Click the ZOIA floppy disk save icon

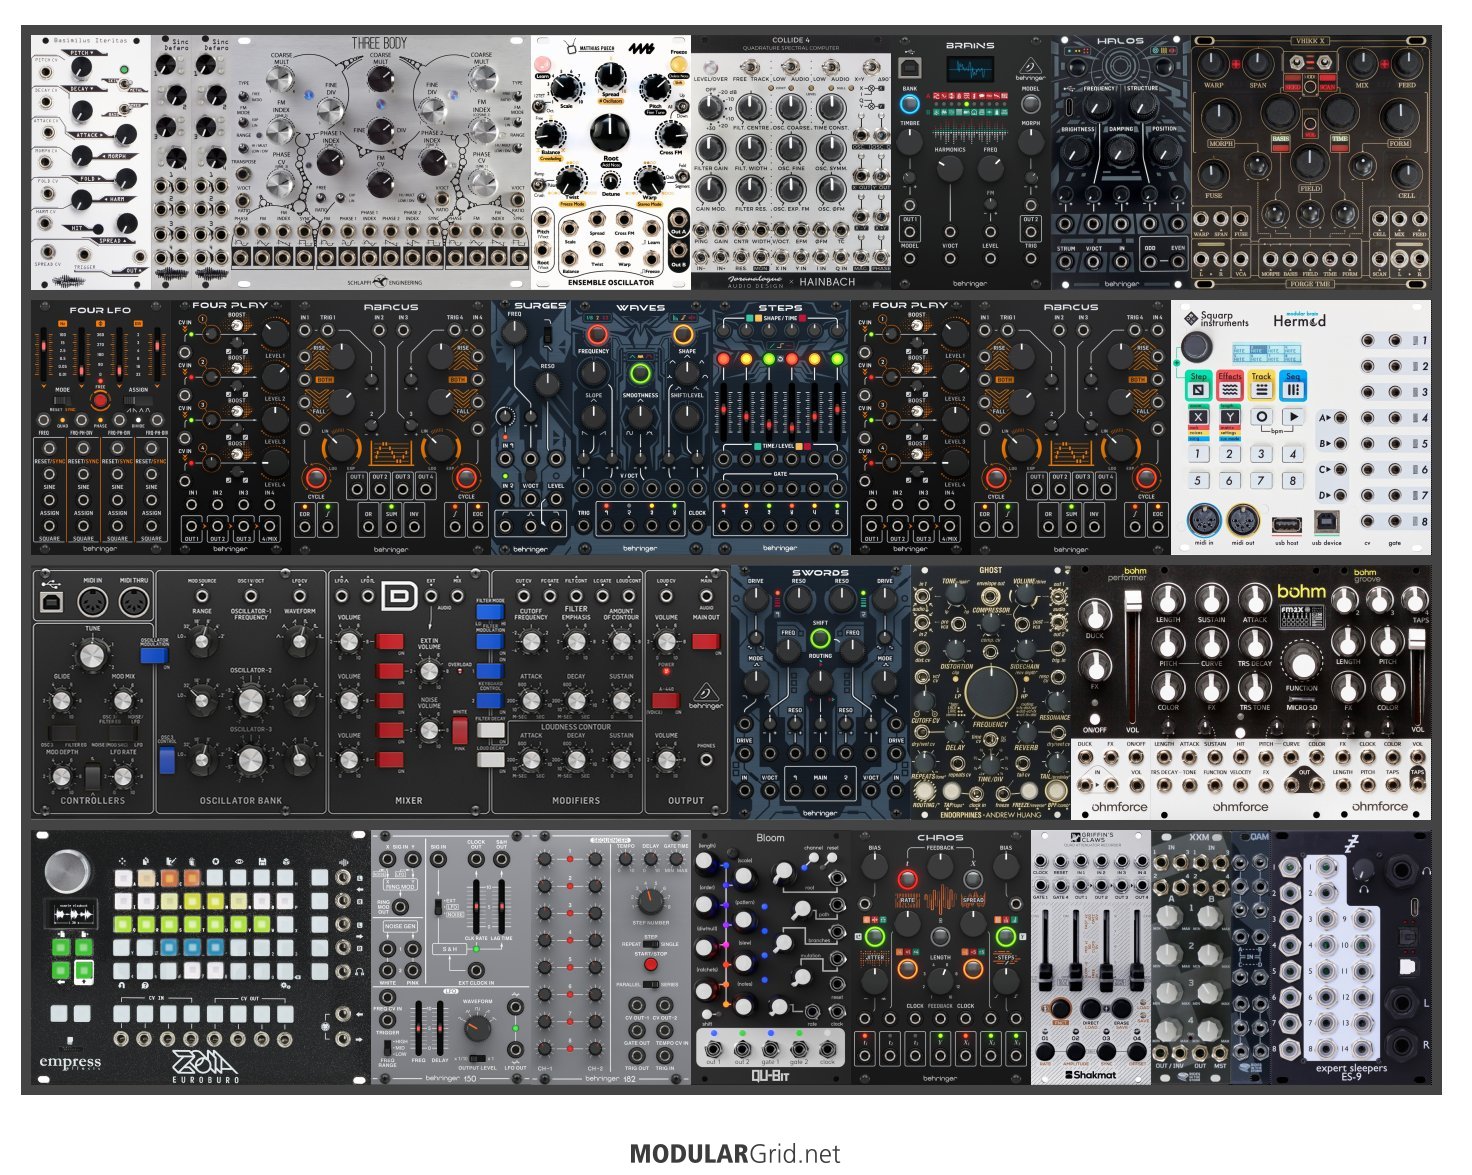(261, 861)
